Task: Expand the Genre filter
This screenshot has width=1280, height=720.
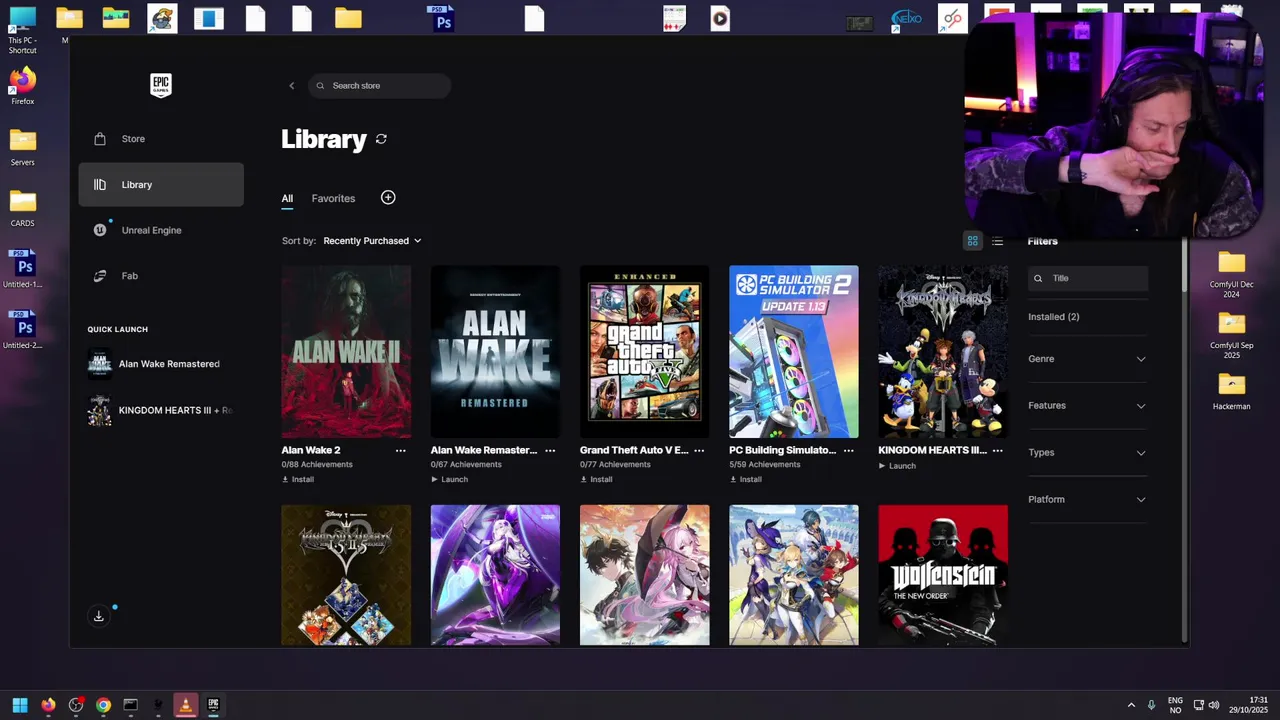Action: click(1087, 359)
